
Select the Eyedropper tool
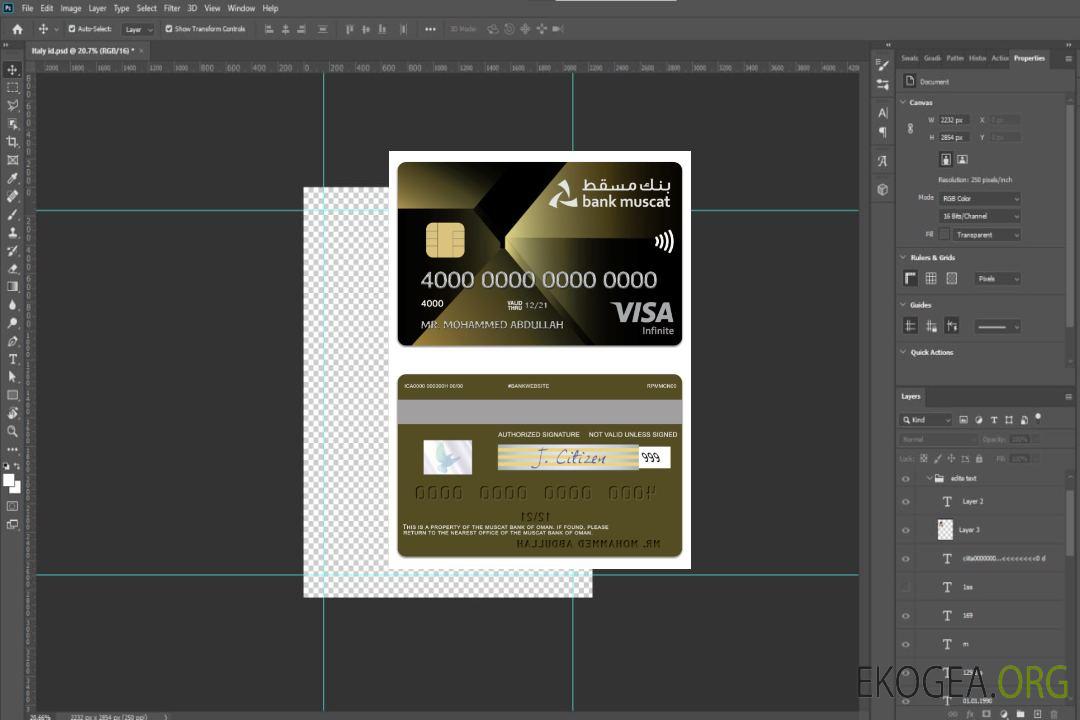(12, 178)
